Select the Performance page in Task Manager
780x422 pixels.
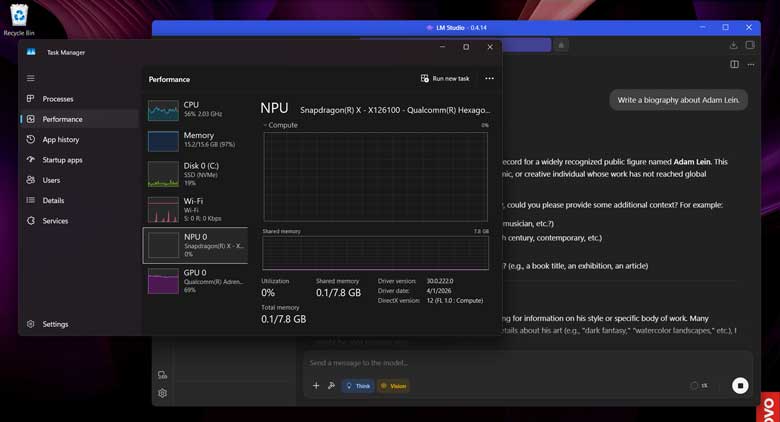80,119
